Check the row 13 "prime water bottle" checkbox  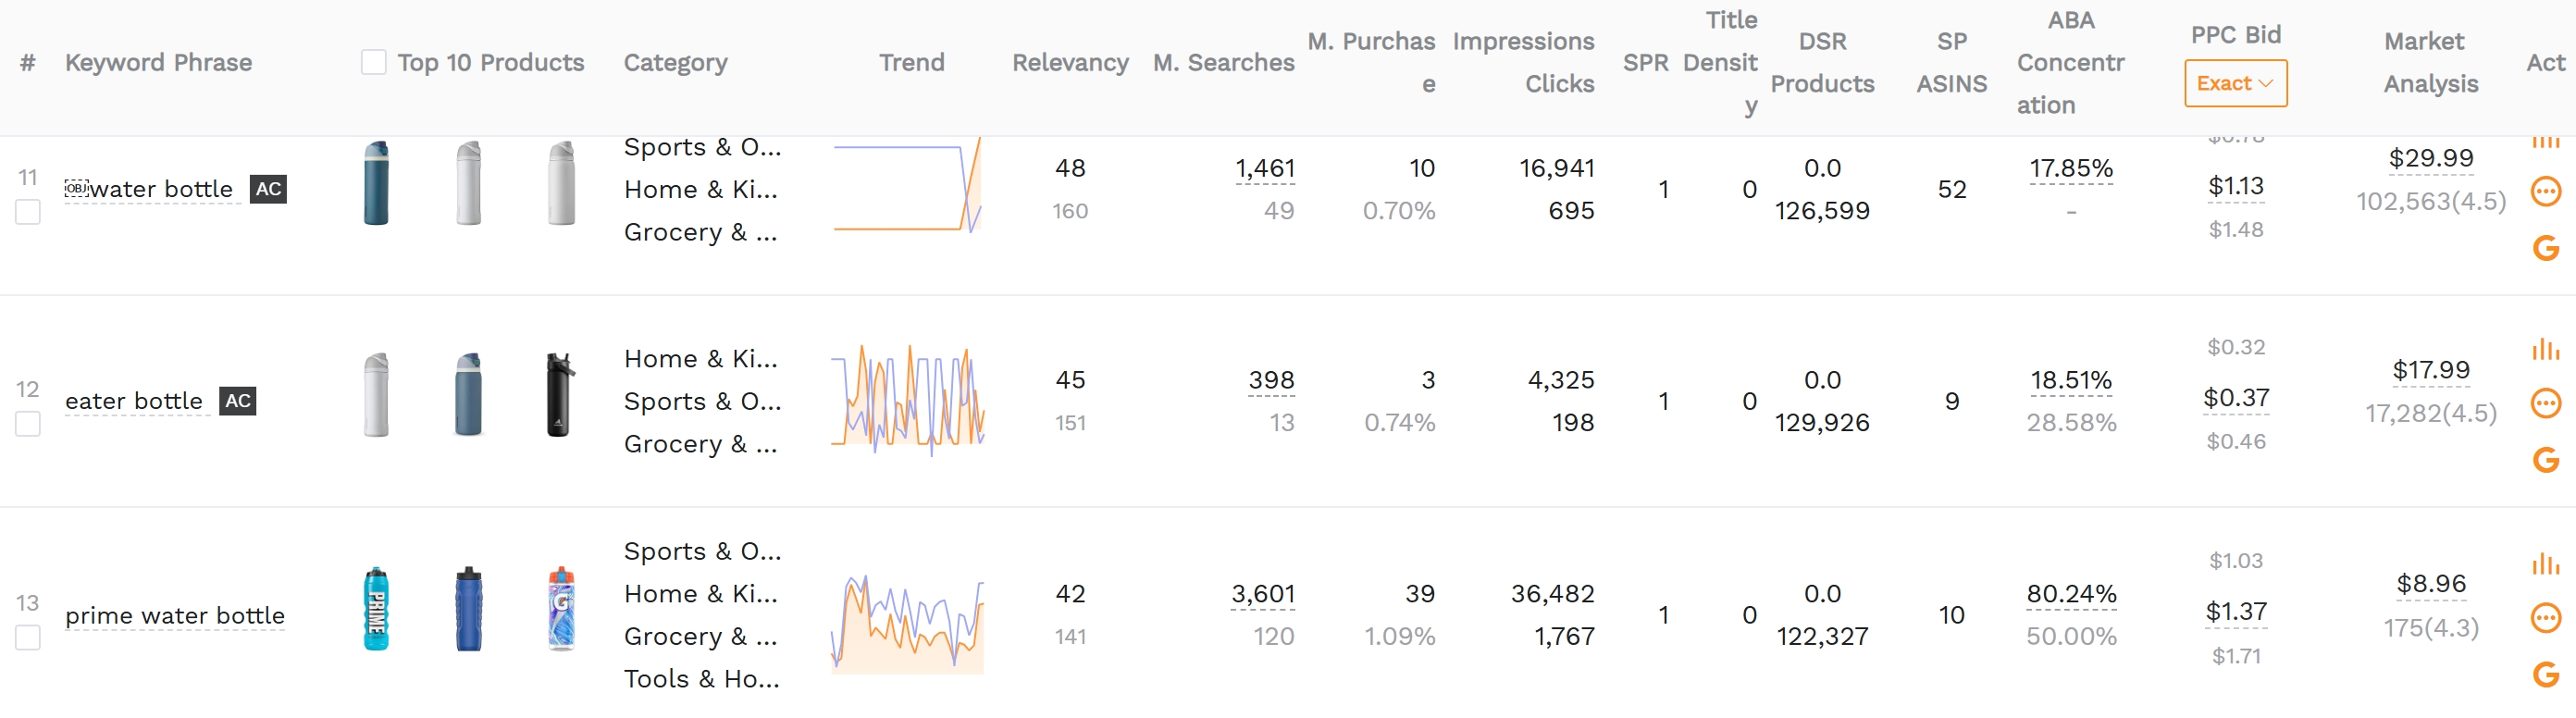[x=28, y=637]
